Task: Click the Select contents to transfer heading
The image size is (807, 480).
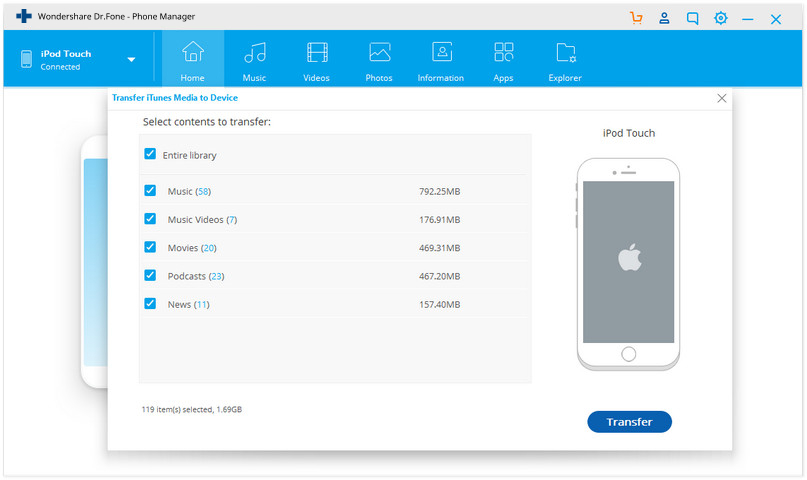Action: [x=206, y=122]
